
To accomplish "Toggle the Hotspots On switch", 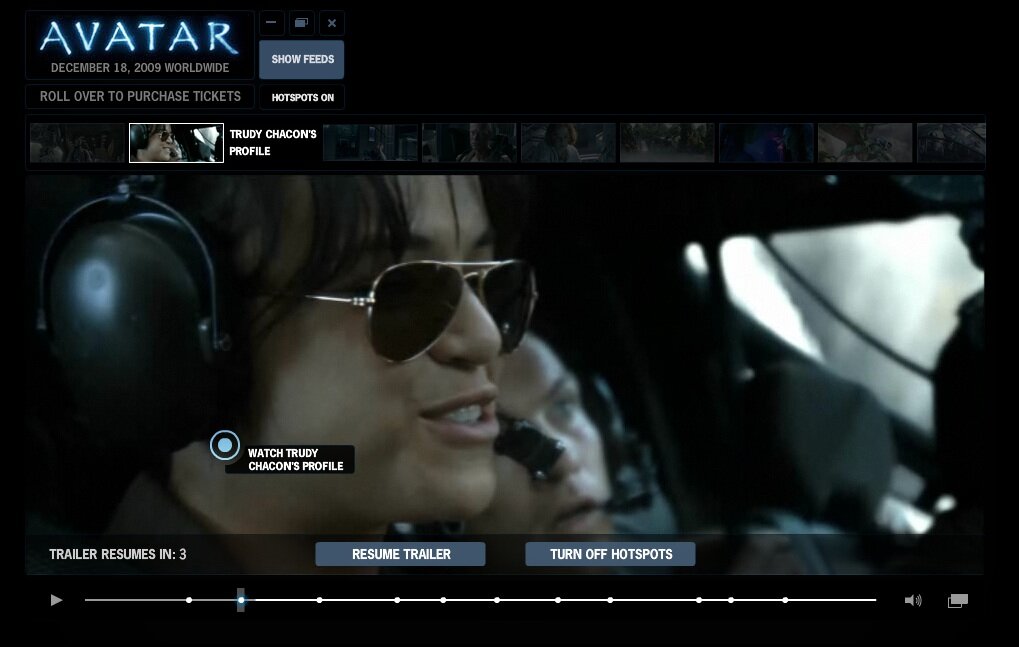I will click(302, 97).
